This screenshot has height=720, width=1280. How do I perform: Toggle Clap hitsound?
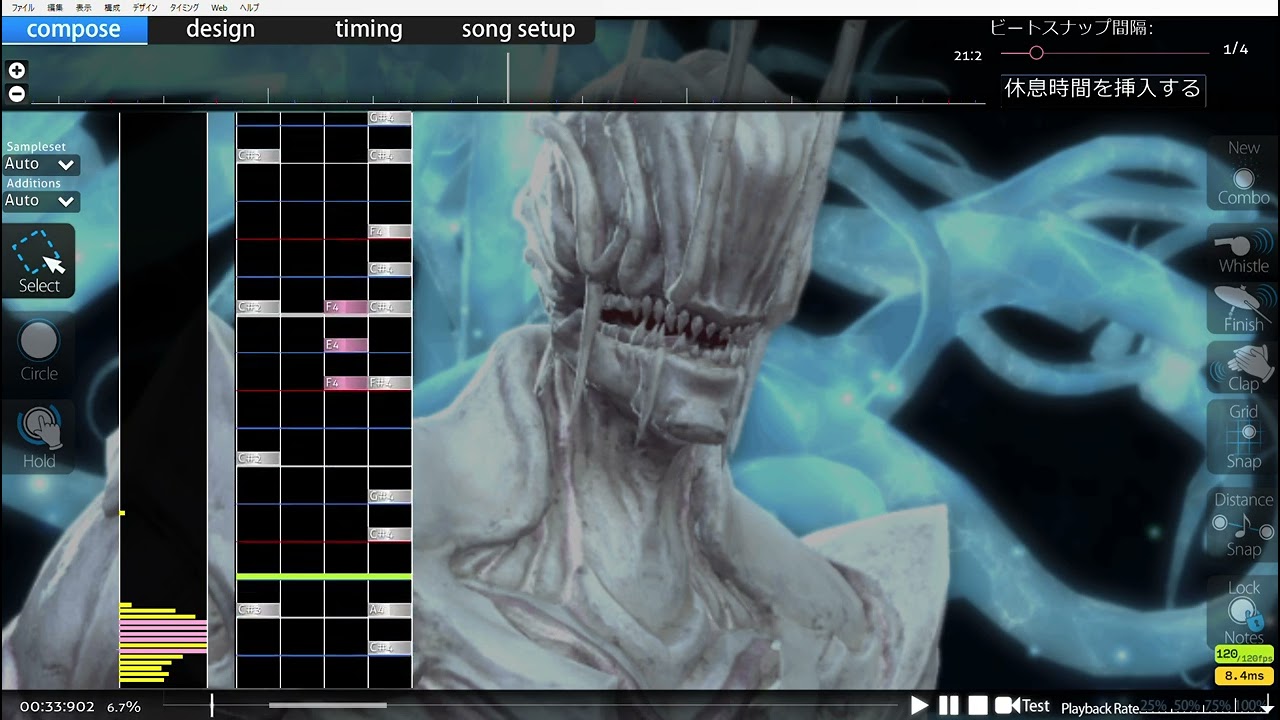1243,367
